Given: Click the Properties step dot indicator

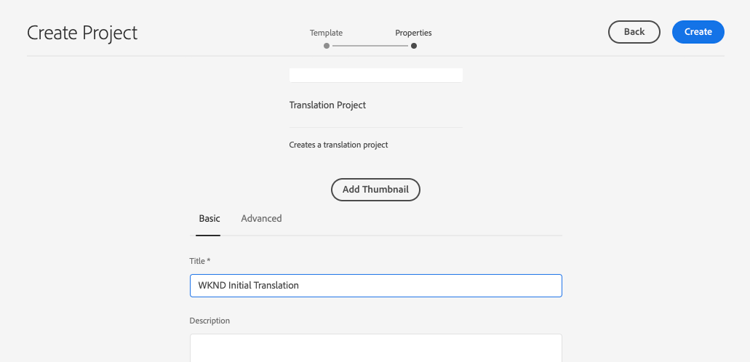Looking at the screenshot, I should 414,46.
